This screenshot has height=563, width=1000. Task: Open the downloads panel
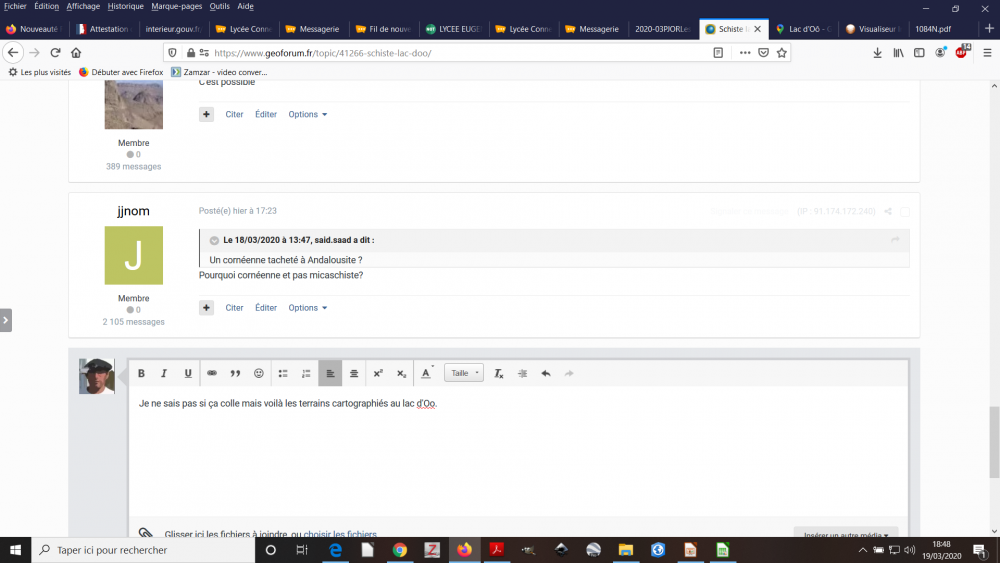(x=878, y=53)
